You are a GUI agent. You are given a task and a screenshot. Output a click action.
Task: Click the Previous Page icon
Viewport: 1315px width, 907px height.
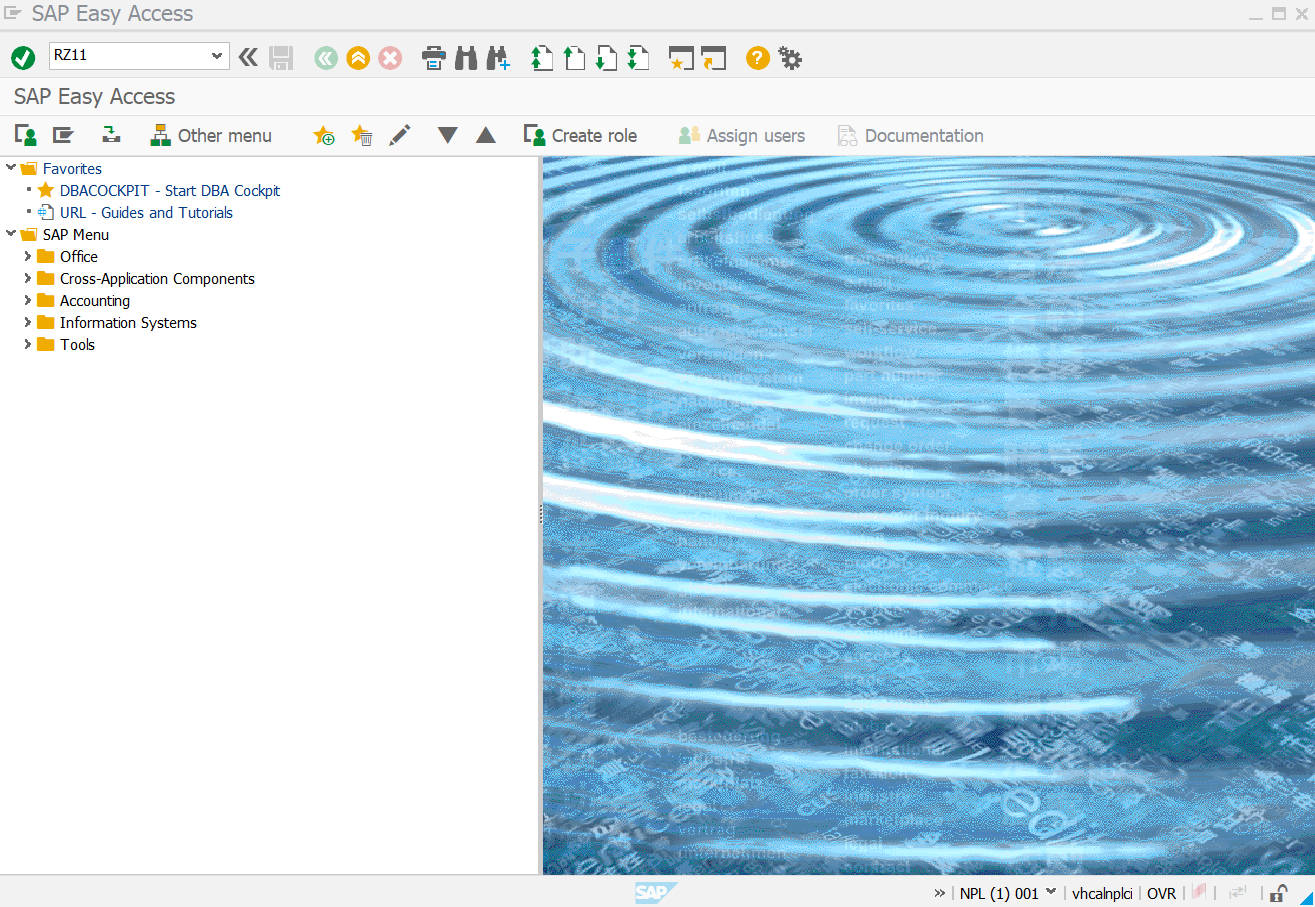(x=573, y=58)
